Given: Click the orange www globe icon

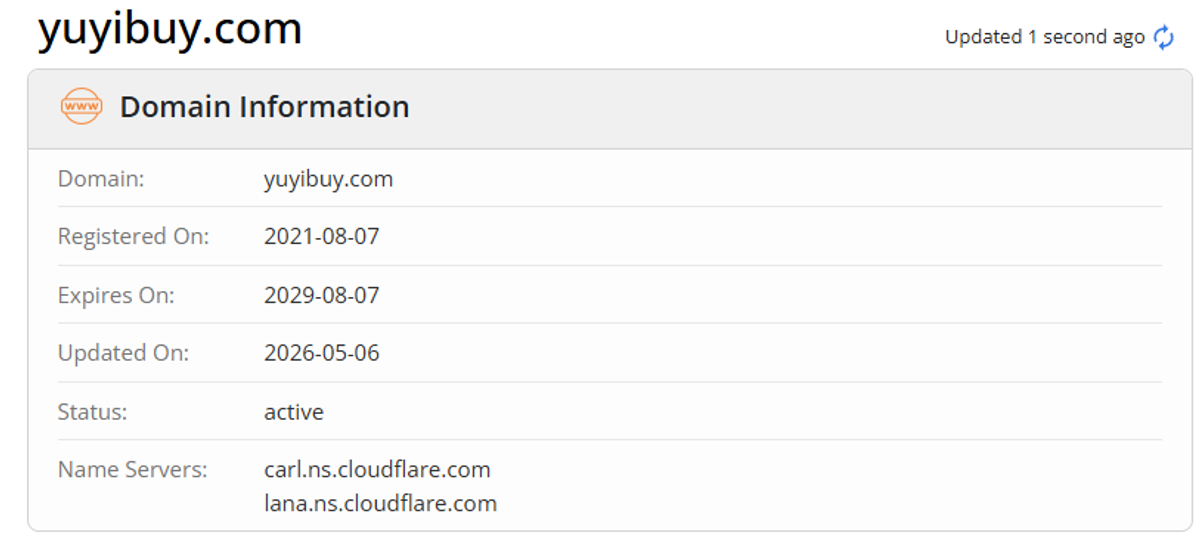Looking at the screenshot, I should [x=81, y=106].
